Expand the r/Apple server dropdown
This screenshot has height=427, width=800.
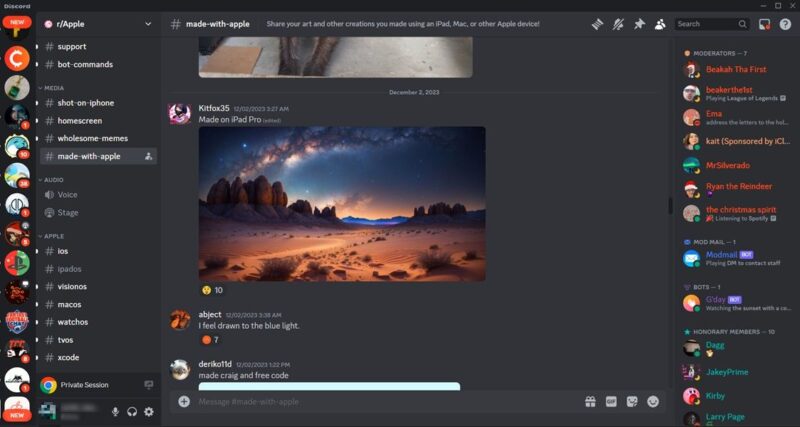click(148, 24)
